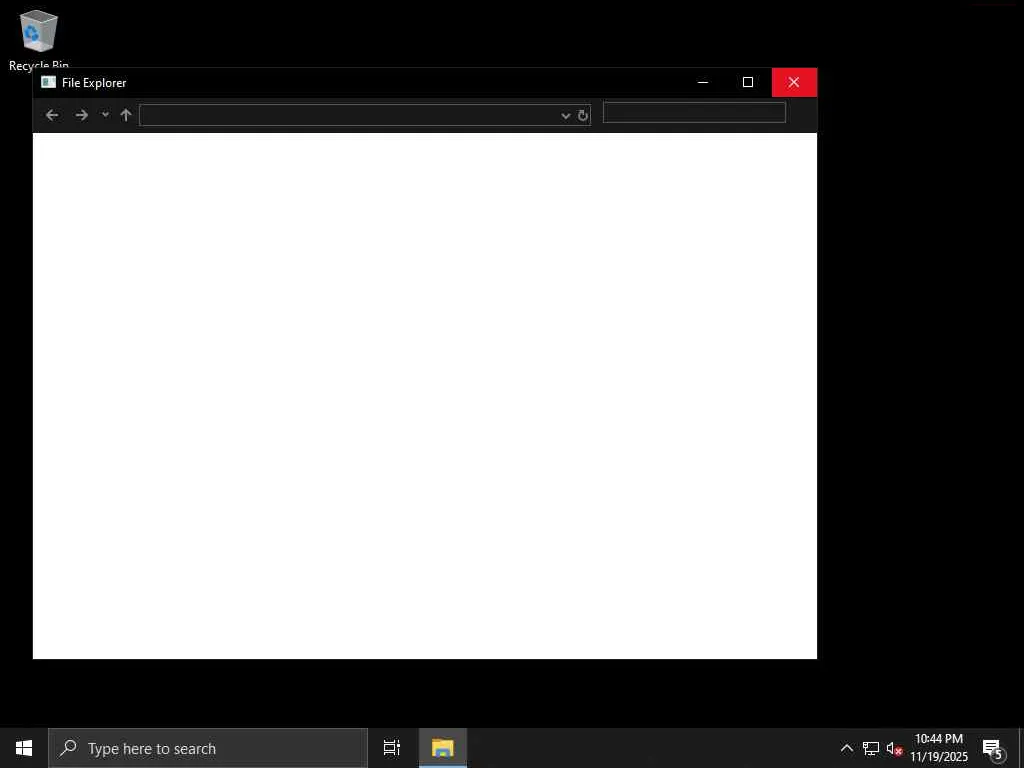Open the clock showing 10:44 PM
The image size is (1024, 768).
pyautogui.click(x=938, y=748)
